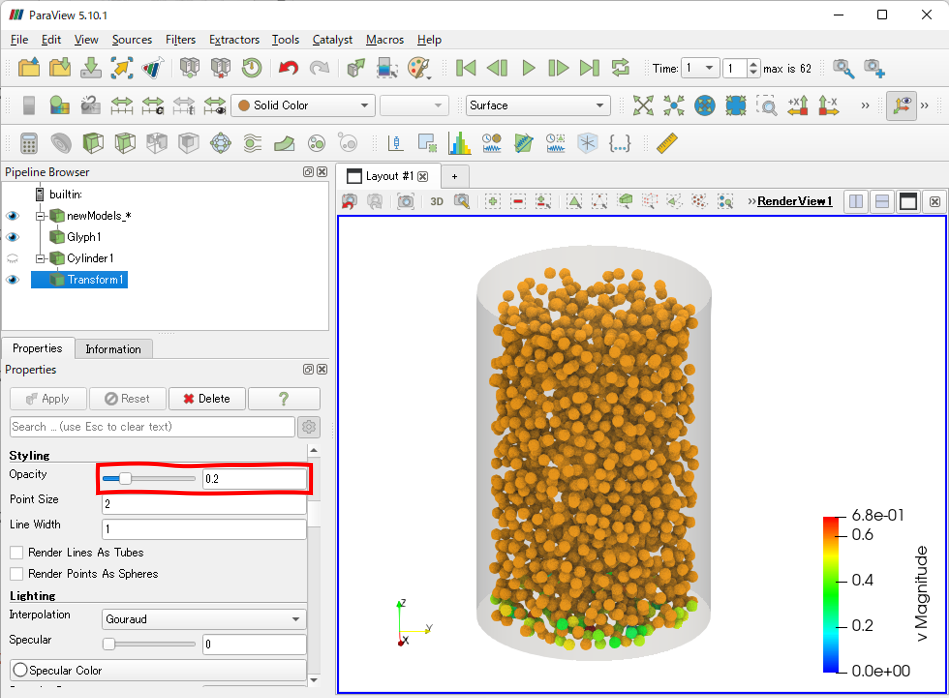Open the Filters menu
This screenshot has width=949, height=698.
[x=180, y=40]
